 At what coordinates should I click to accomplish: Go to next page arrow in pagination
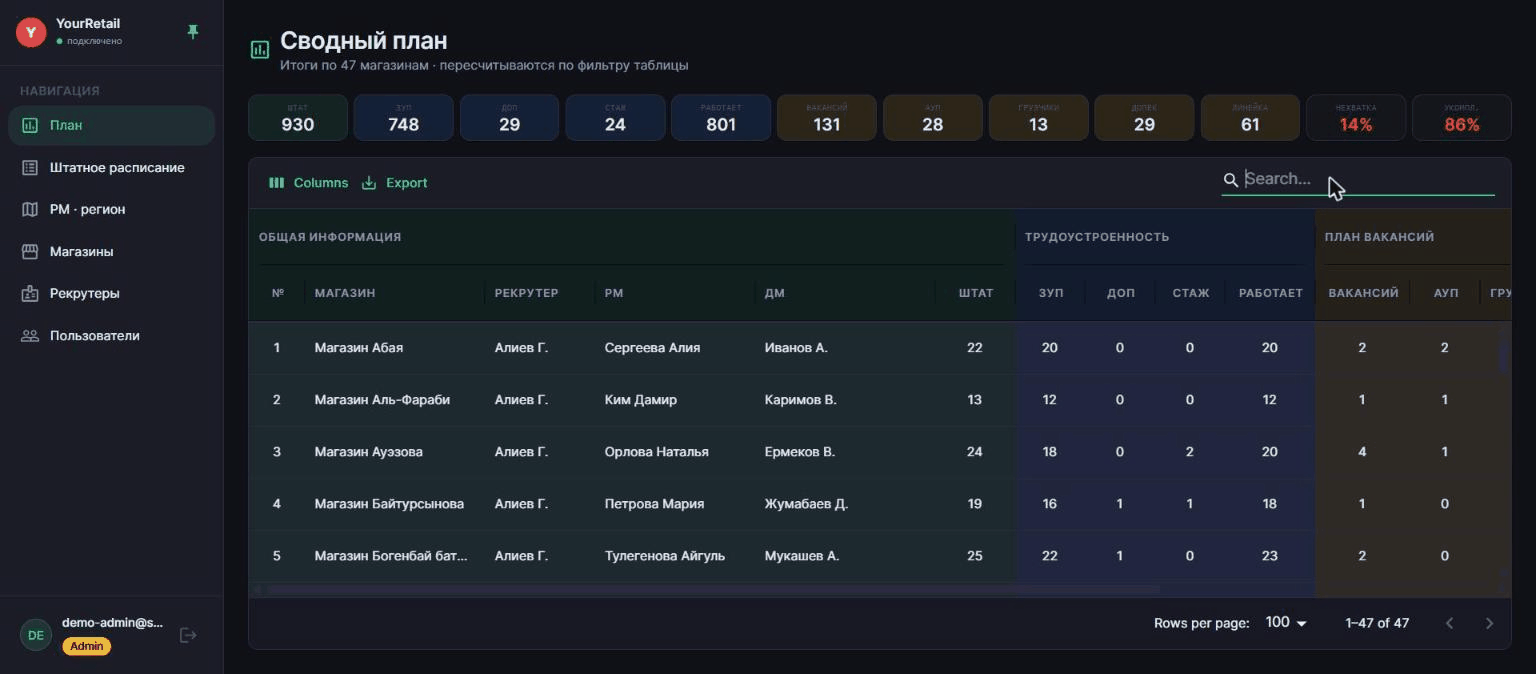coord(1489,623)
